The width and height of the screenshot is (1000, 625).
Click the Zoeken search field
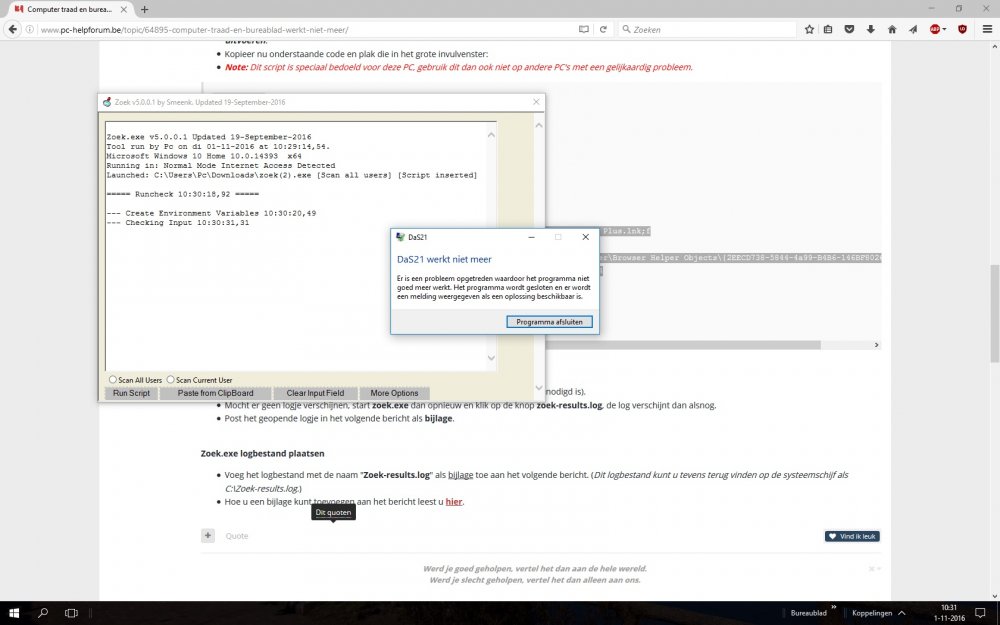tap(708, 29)
